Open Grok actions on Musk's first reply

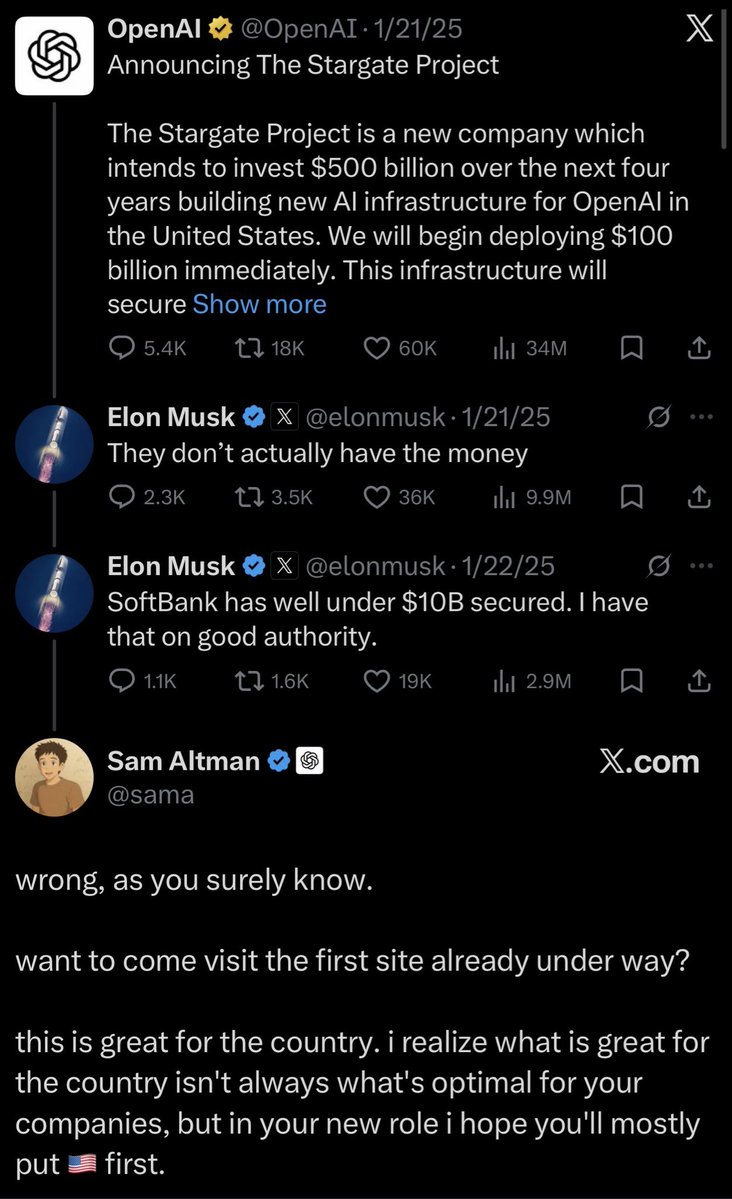659,418
